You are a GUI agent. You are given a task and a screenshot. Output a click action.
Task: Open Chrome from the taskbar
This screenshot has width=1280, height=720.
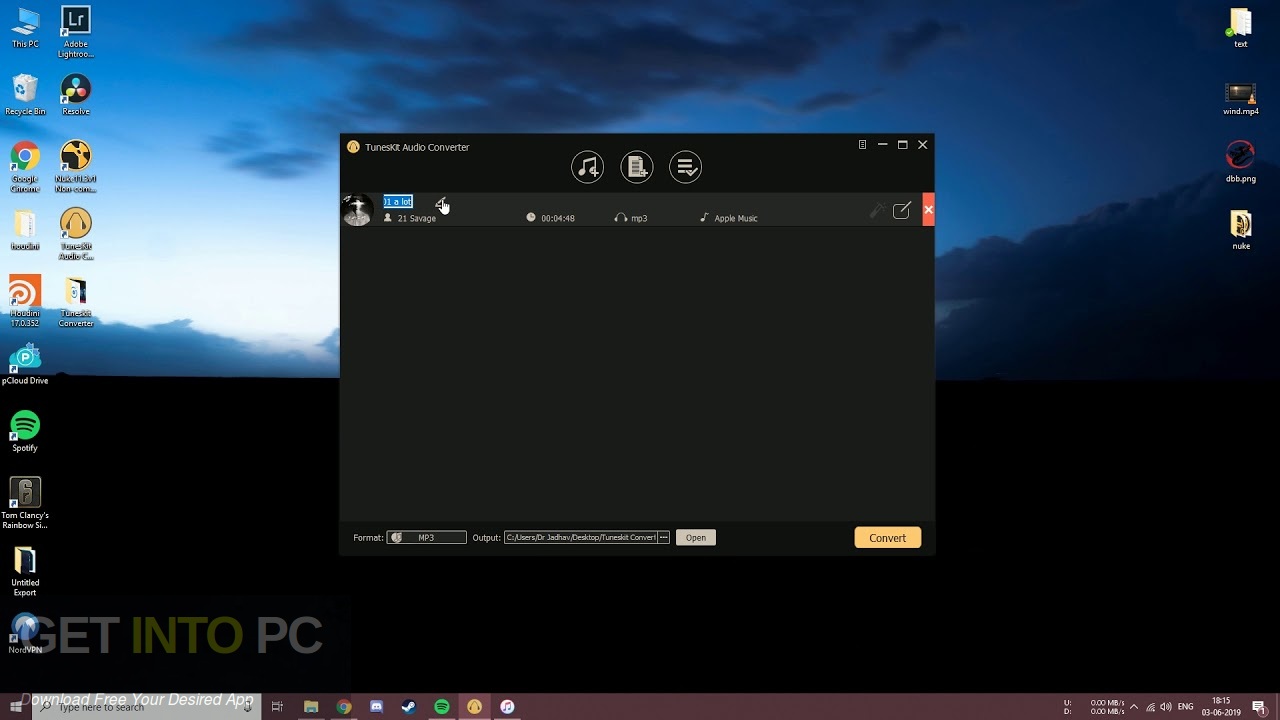click(344, 707)
